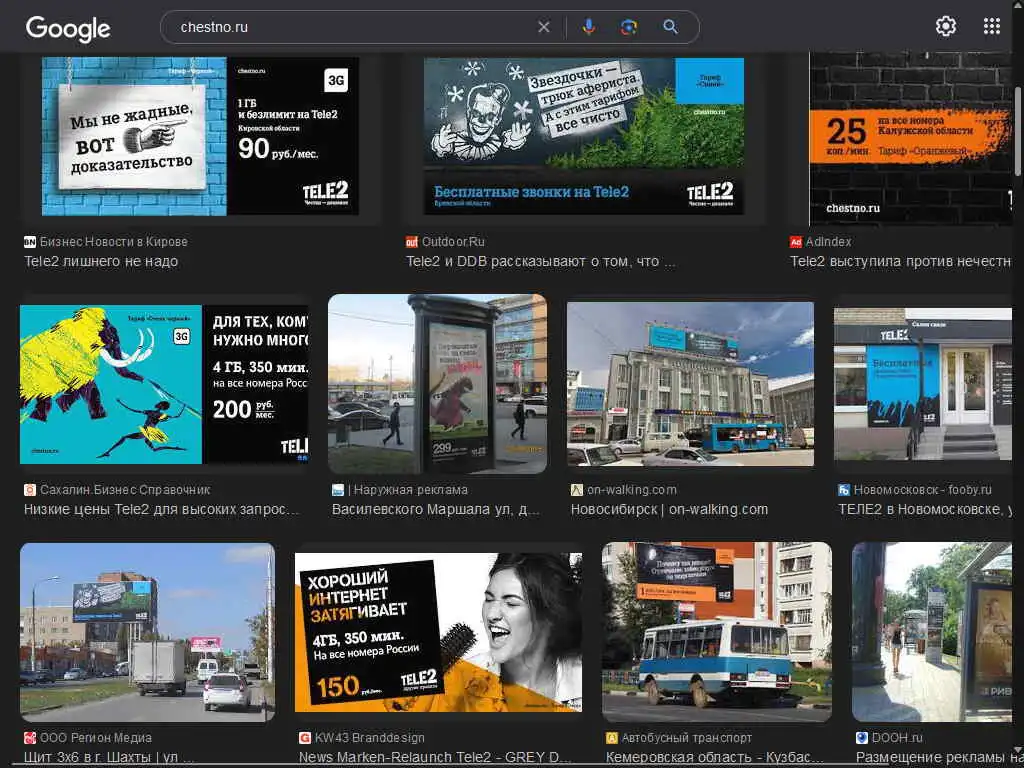Click the KW43 Branddesign favicon
Image resolution: width=1024 pixels, height=768 pixels.
[304, 738]
